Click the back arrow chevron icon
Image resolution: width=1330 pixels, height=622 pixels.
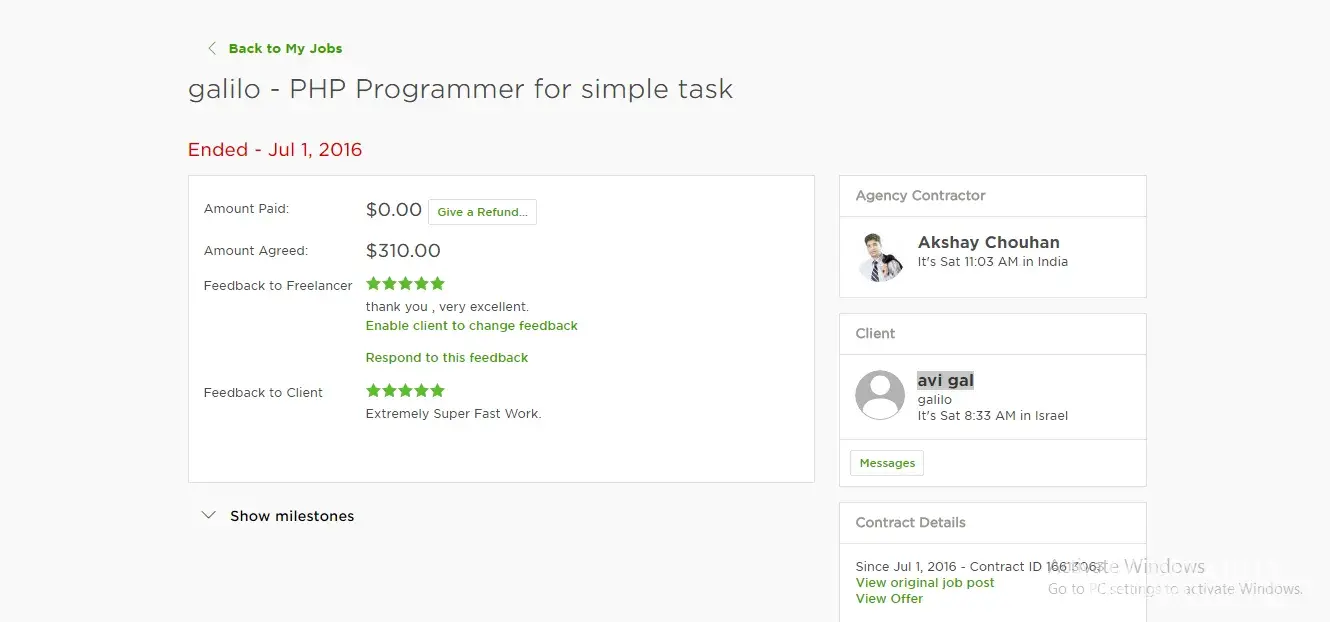(211, 48)
